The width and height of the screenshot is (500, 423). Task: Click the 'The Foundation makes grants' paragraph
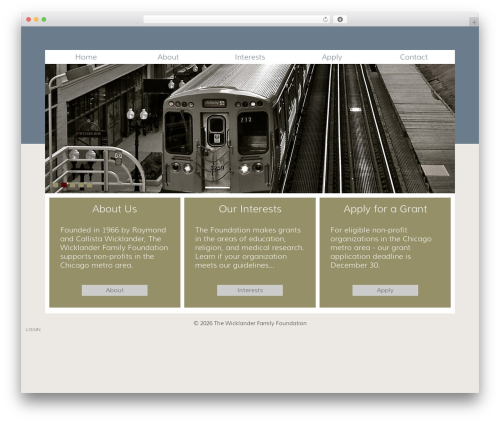[x=249, y=248]
